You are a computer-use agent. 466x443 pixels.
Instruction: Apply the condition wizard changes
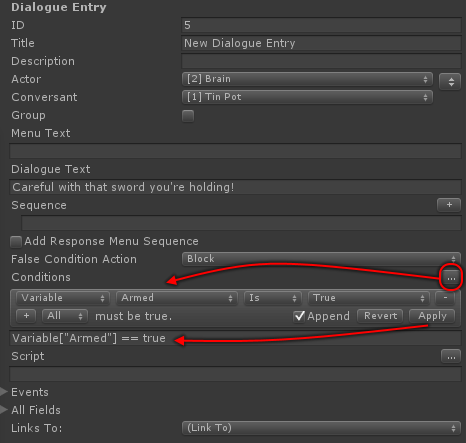click(432, 316)
